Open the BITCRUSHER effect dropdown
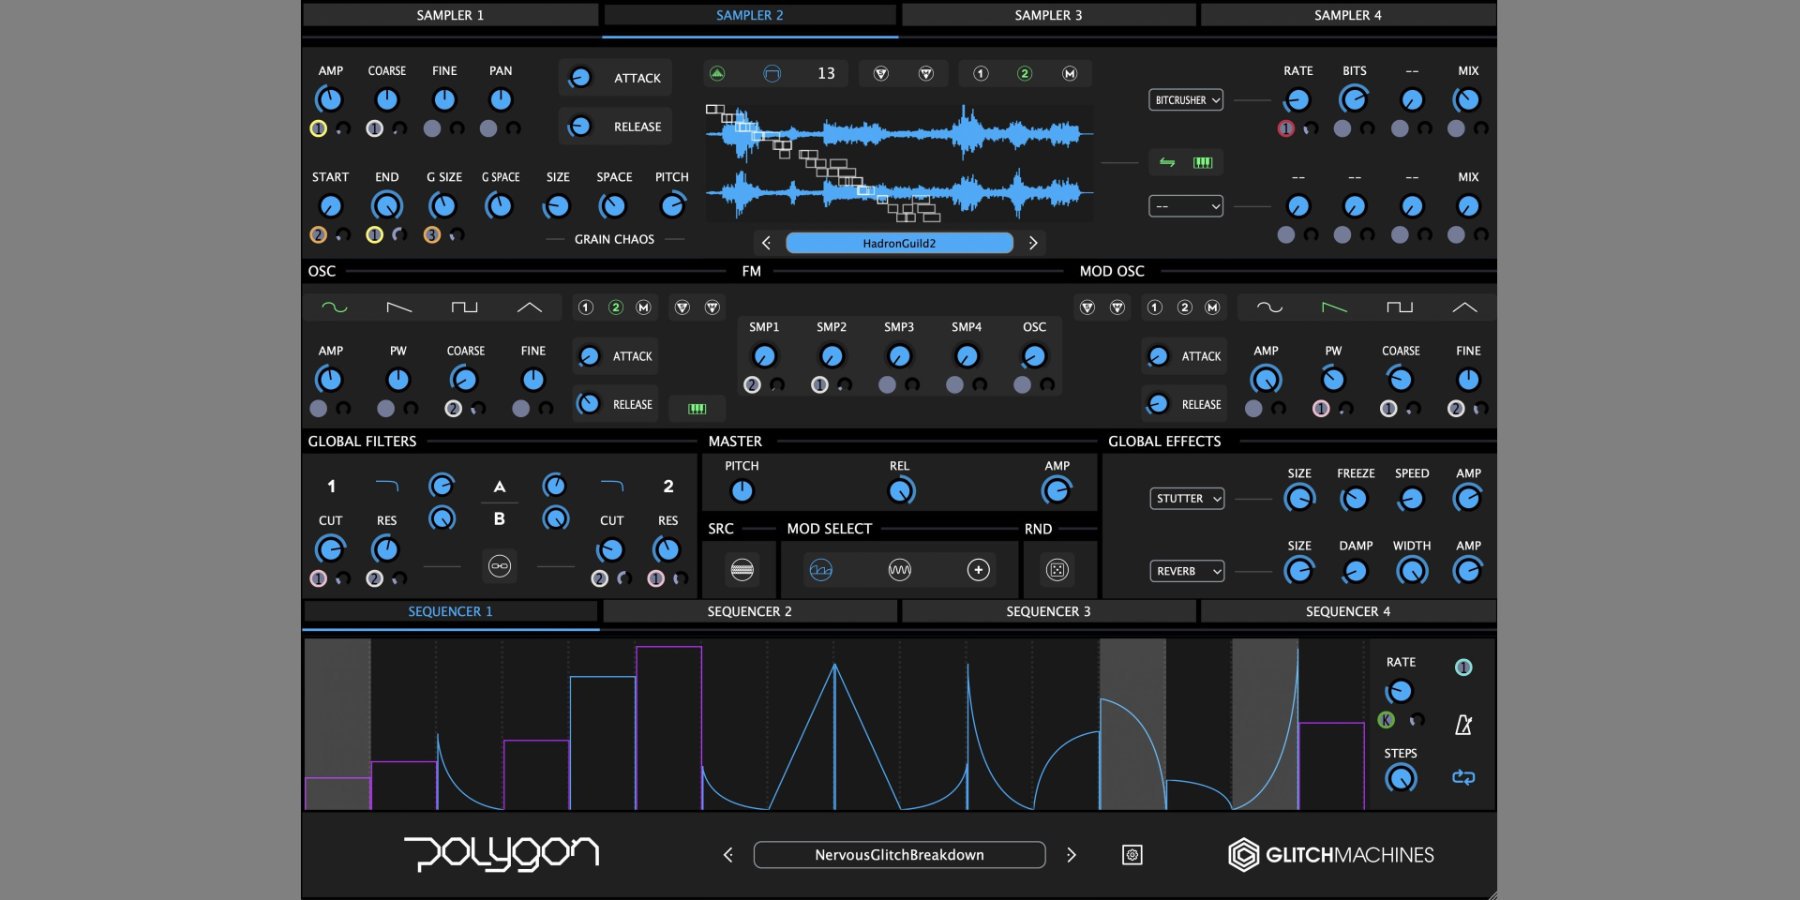 tap(1186, 100)
